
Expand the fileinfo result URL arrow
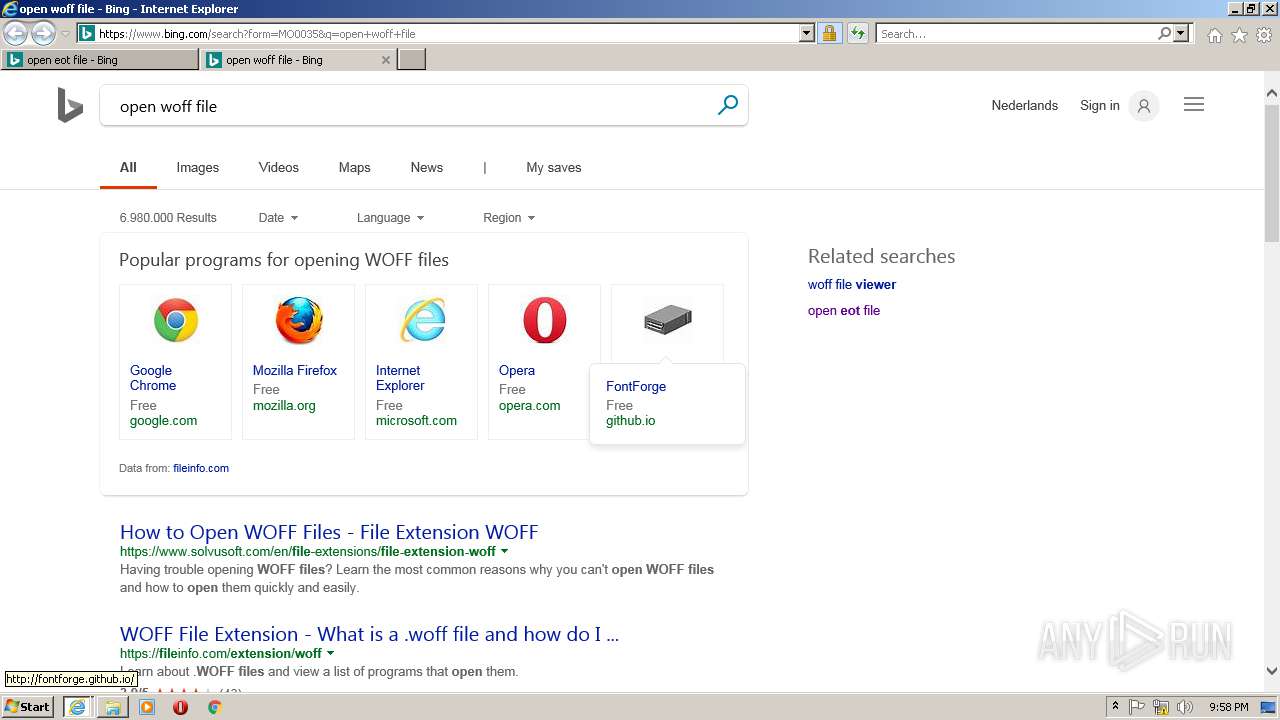pyautogui.click(x=330, y=653)
